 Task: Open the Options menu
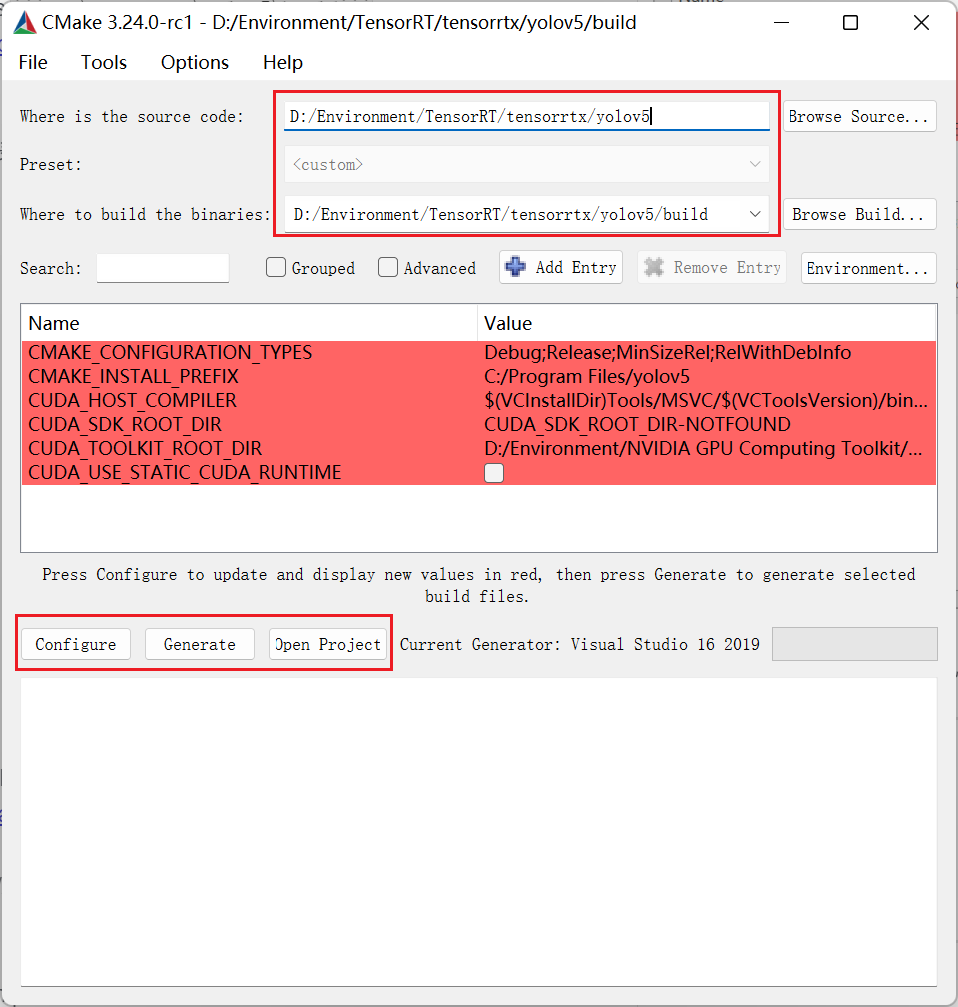click(195, 62)
